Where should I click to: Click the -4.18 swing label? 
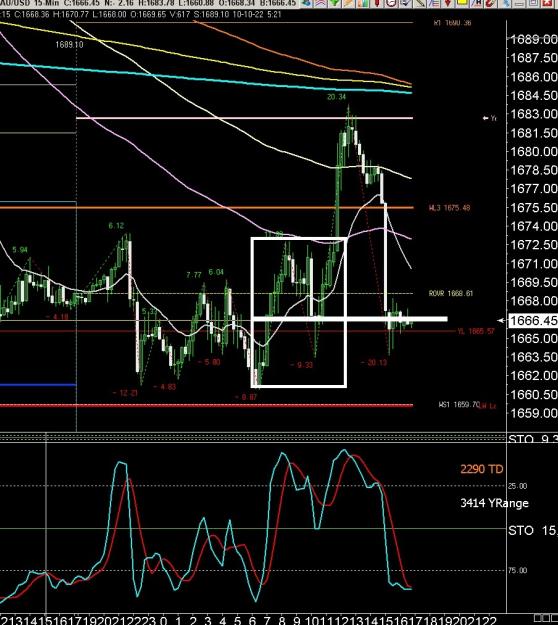(57, 317)
